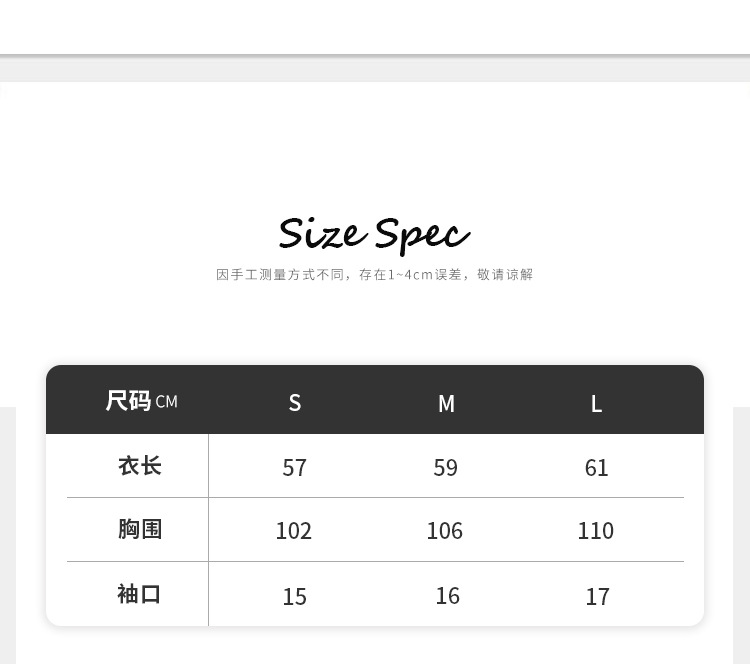Click the gray divider band above the title

point(374,68)
